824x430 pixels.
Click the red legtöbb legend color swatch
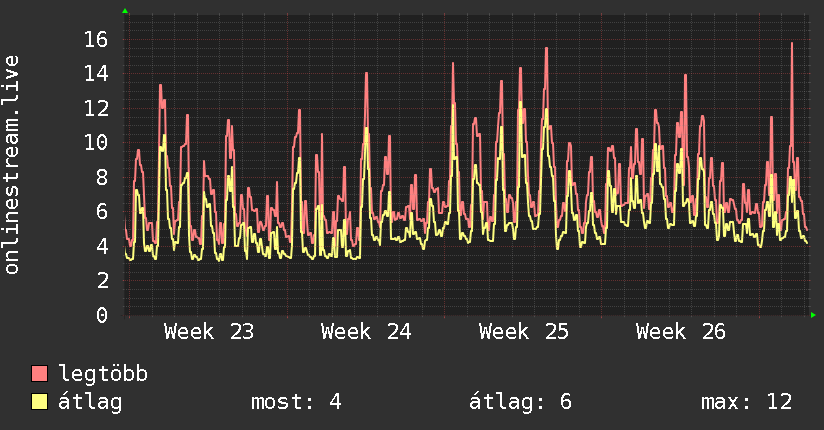click(39, 374)
